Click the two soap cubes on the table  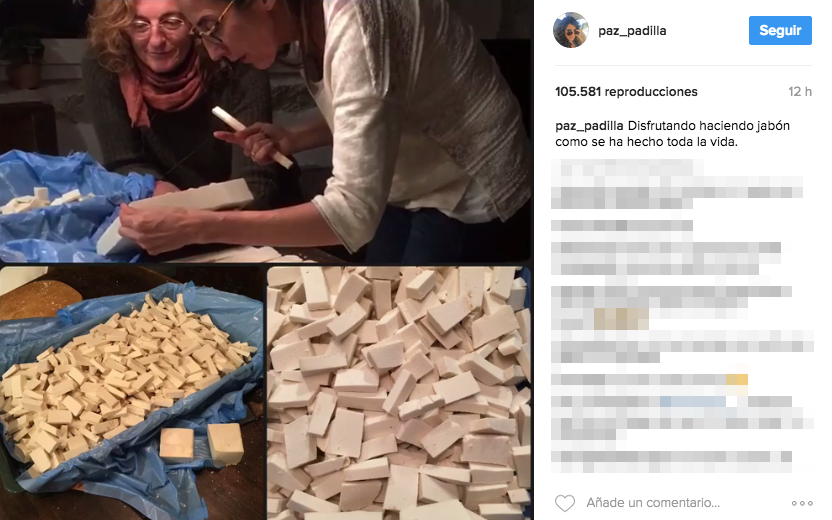tap(202, 444)
